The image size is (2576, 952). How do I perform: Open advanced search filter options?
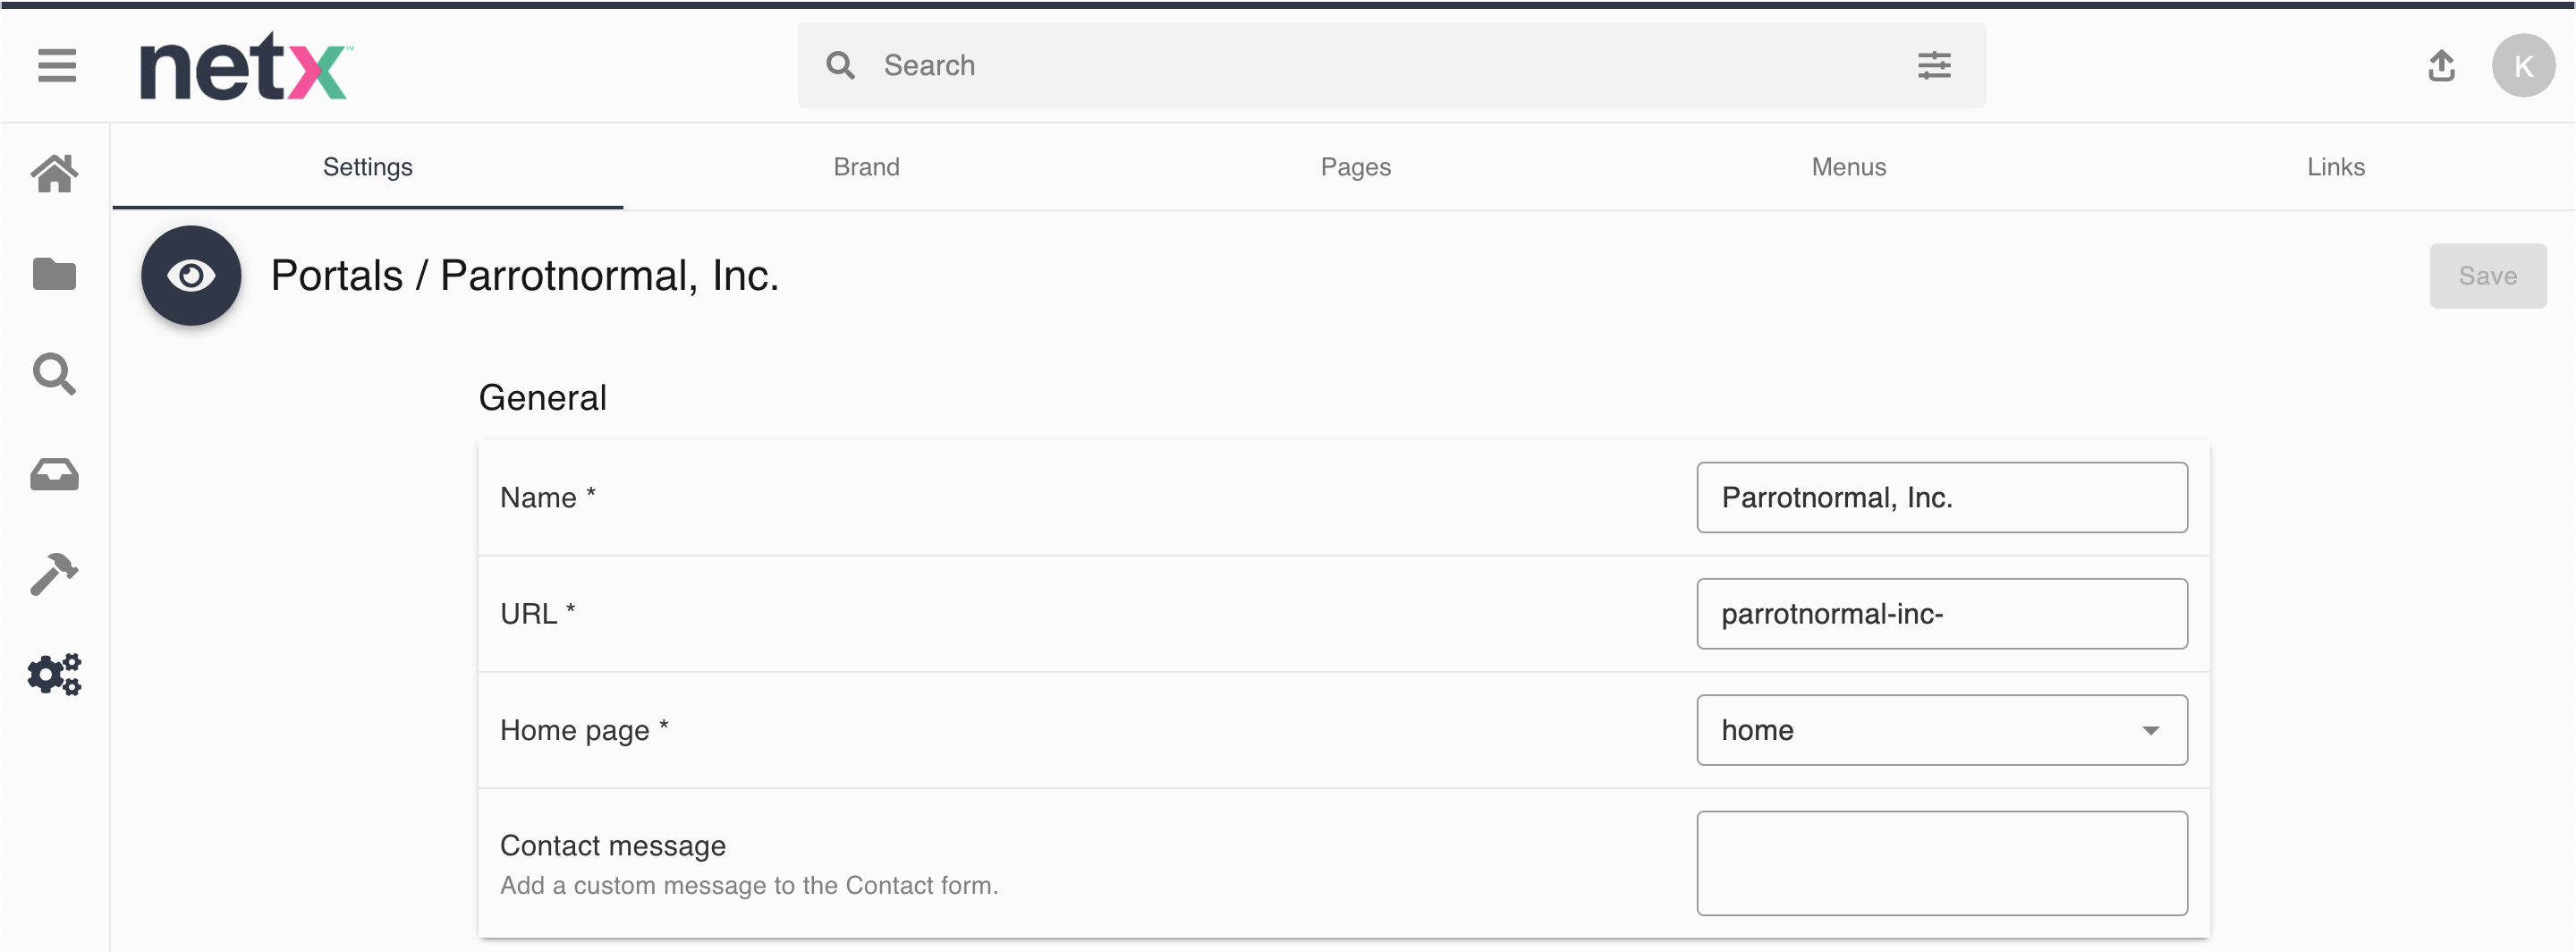coord(1933,66)
